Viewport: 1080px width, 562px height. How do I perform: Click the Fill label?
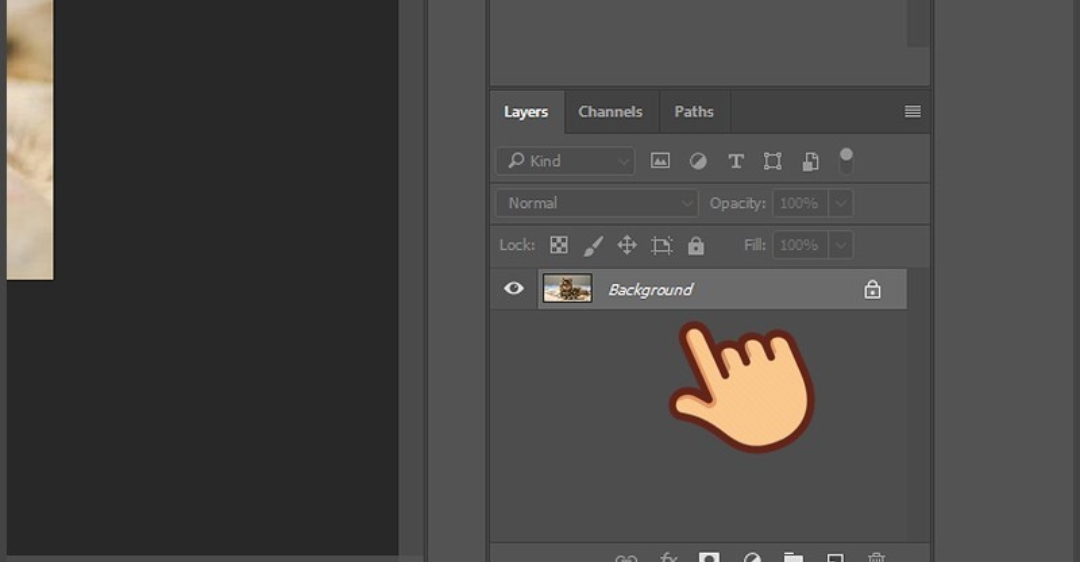pyautogui.click(x=755, y=245)
